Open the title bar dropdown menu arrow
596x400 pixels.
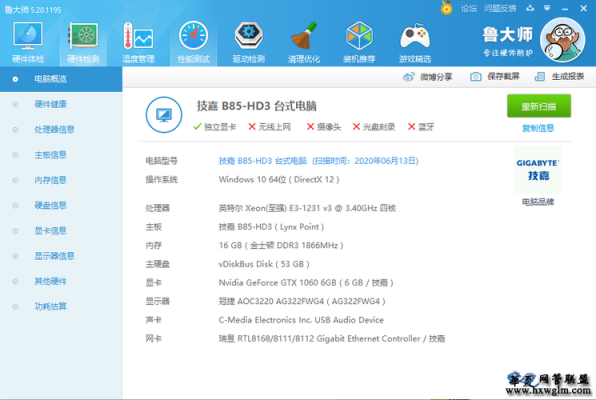pyautogui.click(x=547, y=8)
